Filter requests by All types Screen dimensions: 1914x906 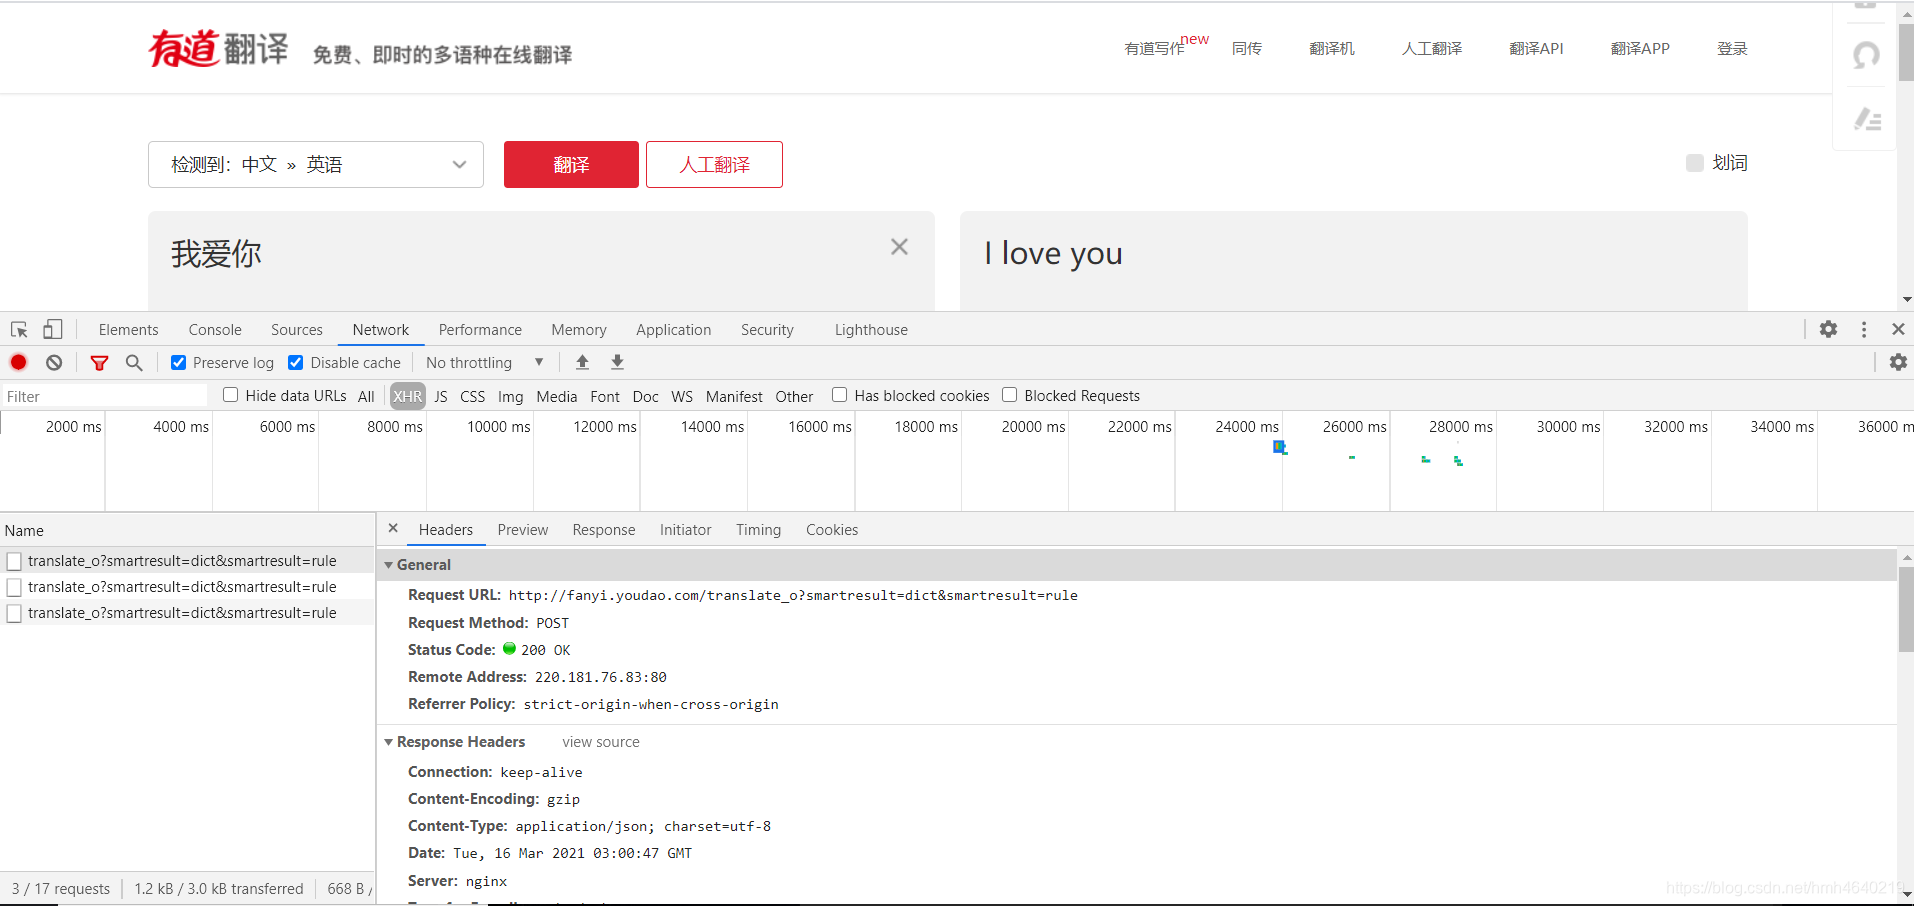click(366, 396)
